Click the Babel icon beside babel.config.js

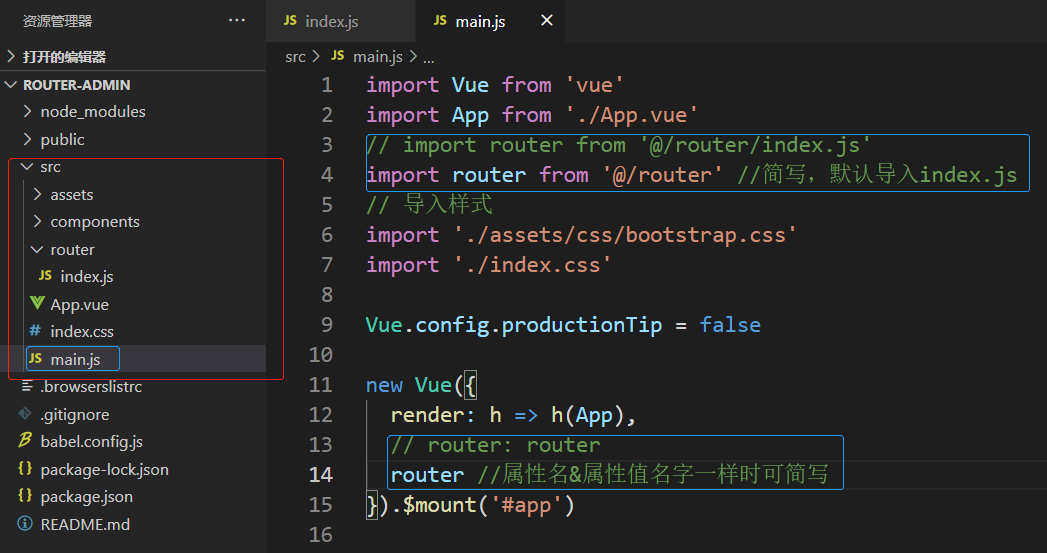pyautogui.click(x=25, y=441)
